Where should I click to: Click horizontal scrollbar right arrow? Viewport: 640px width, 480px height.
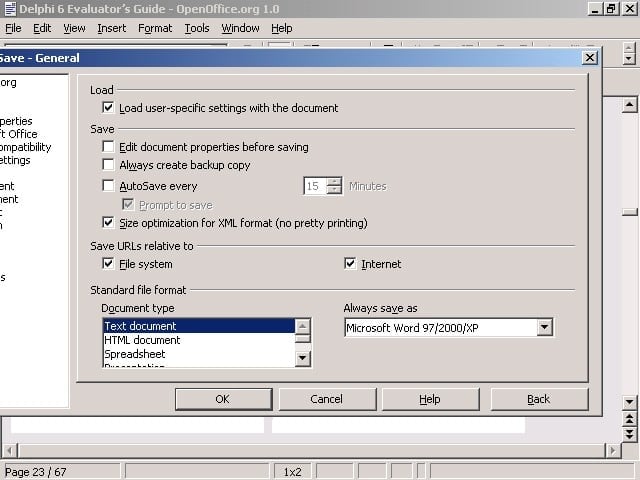click(x=612, y=451)
